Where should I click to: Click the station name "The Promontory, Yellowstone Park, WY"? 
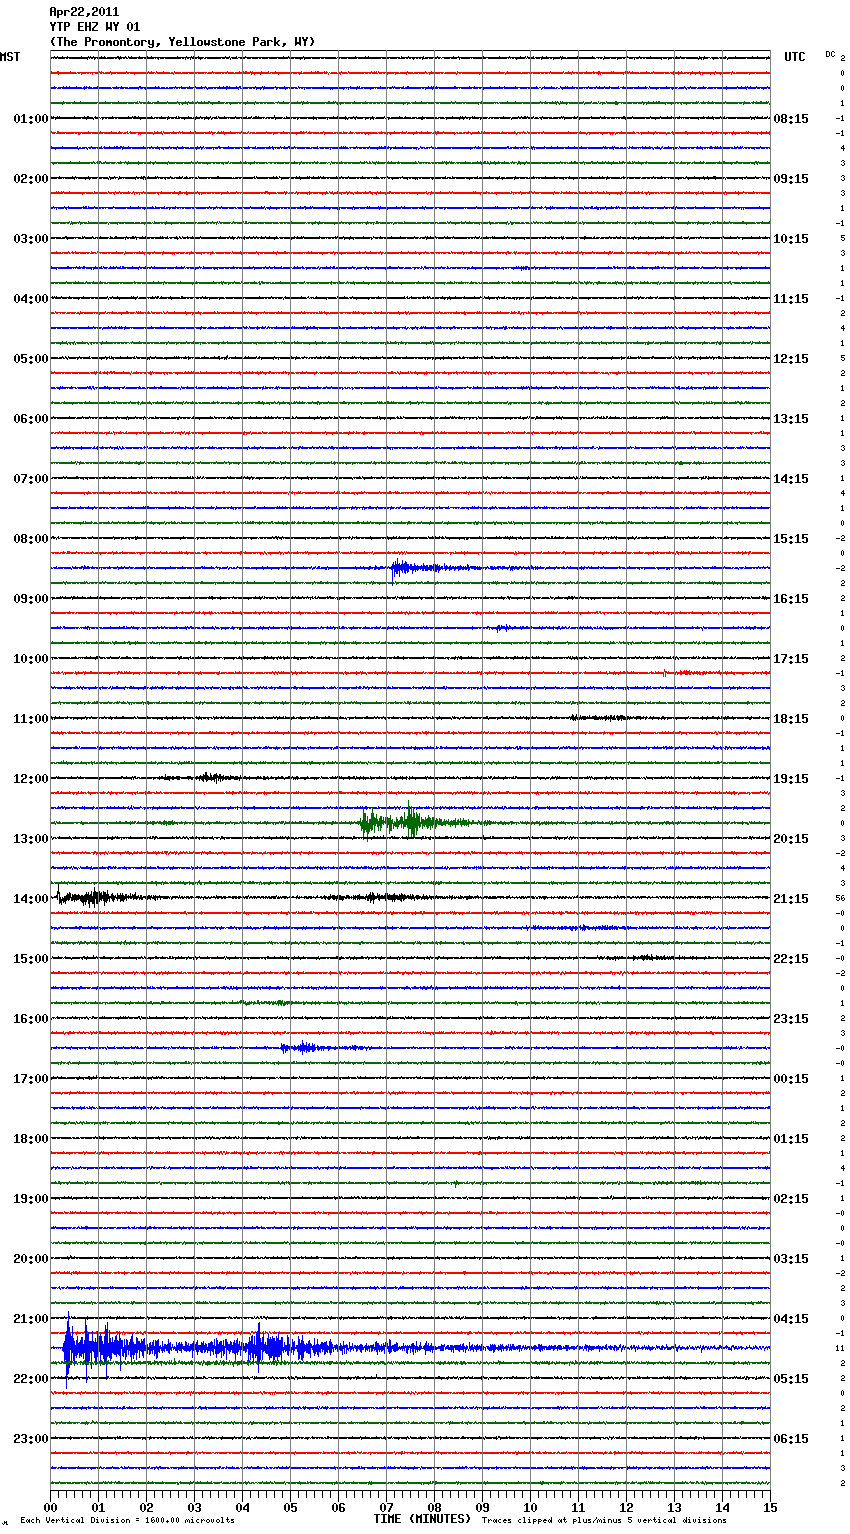click(x=182, y=42)
